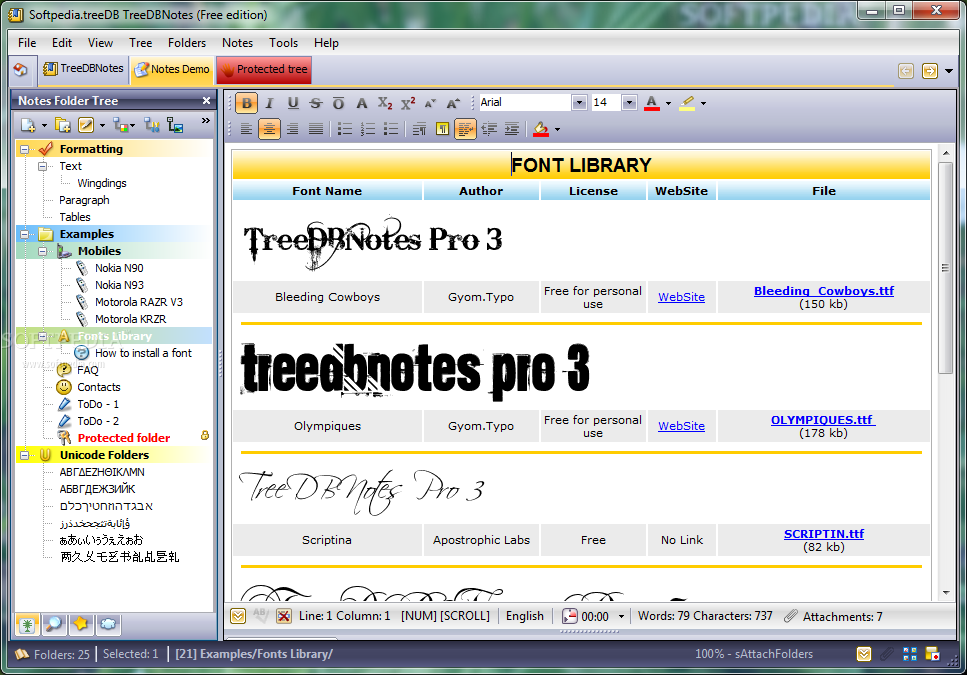Click the red X spellcheck icon in status bar

pos(284,616)
